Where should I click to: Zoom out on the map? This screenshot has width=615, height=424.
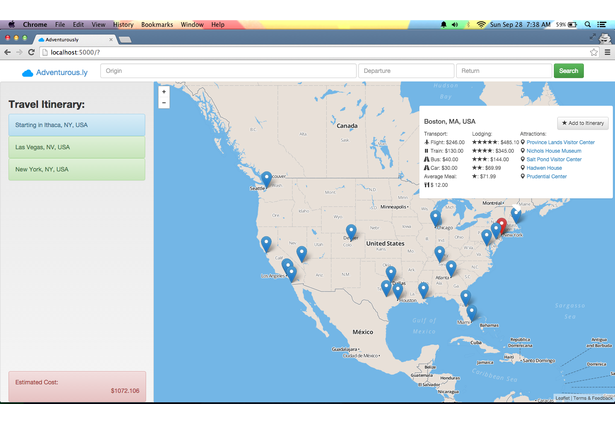[164, 103]
